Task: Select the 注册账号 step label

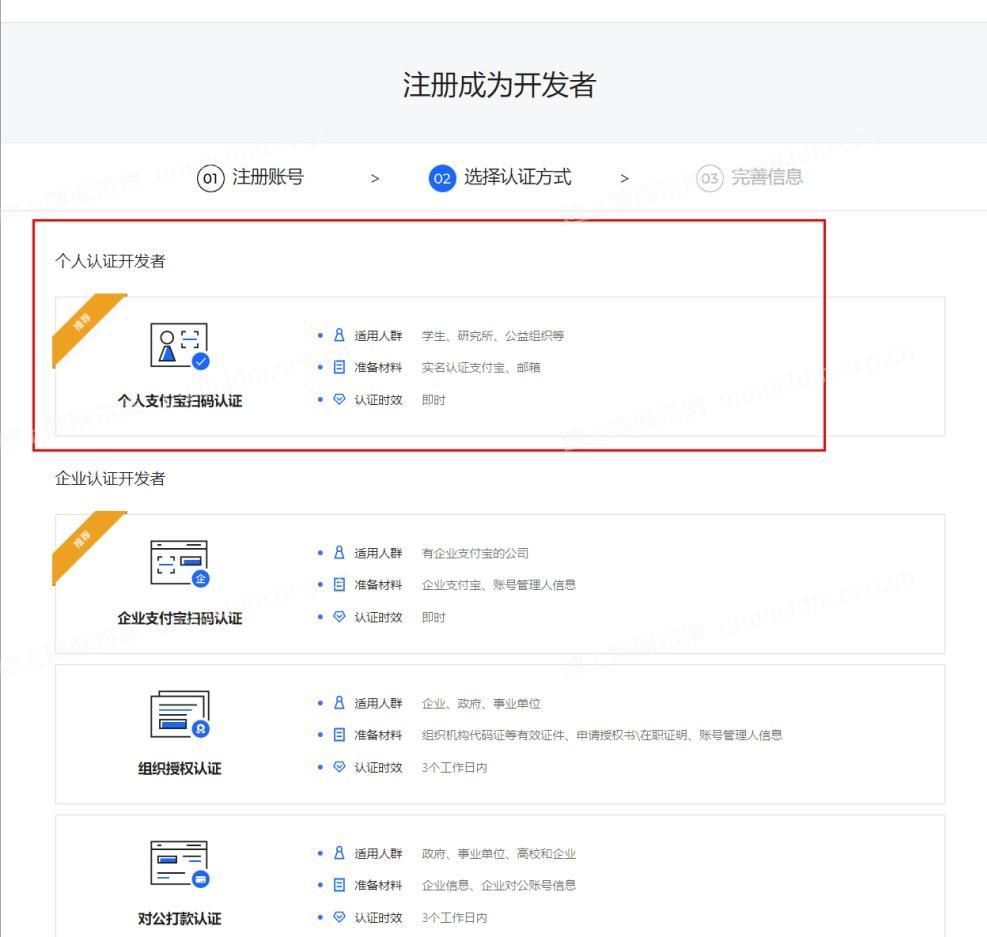Action: click(268, 177)
